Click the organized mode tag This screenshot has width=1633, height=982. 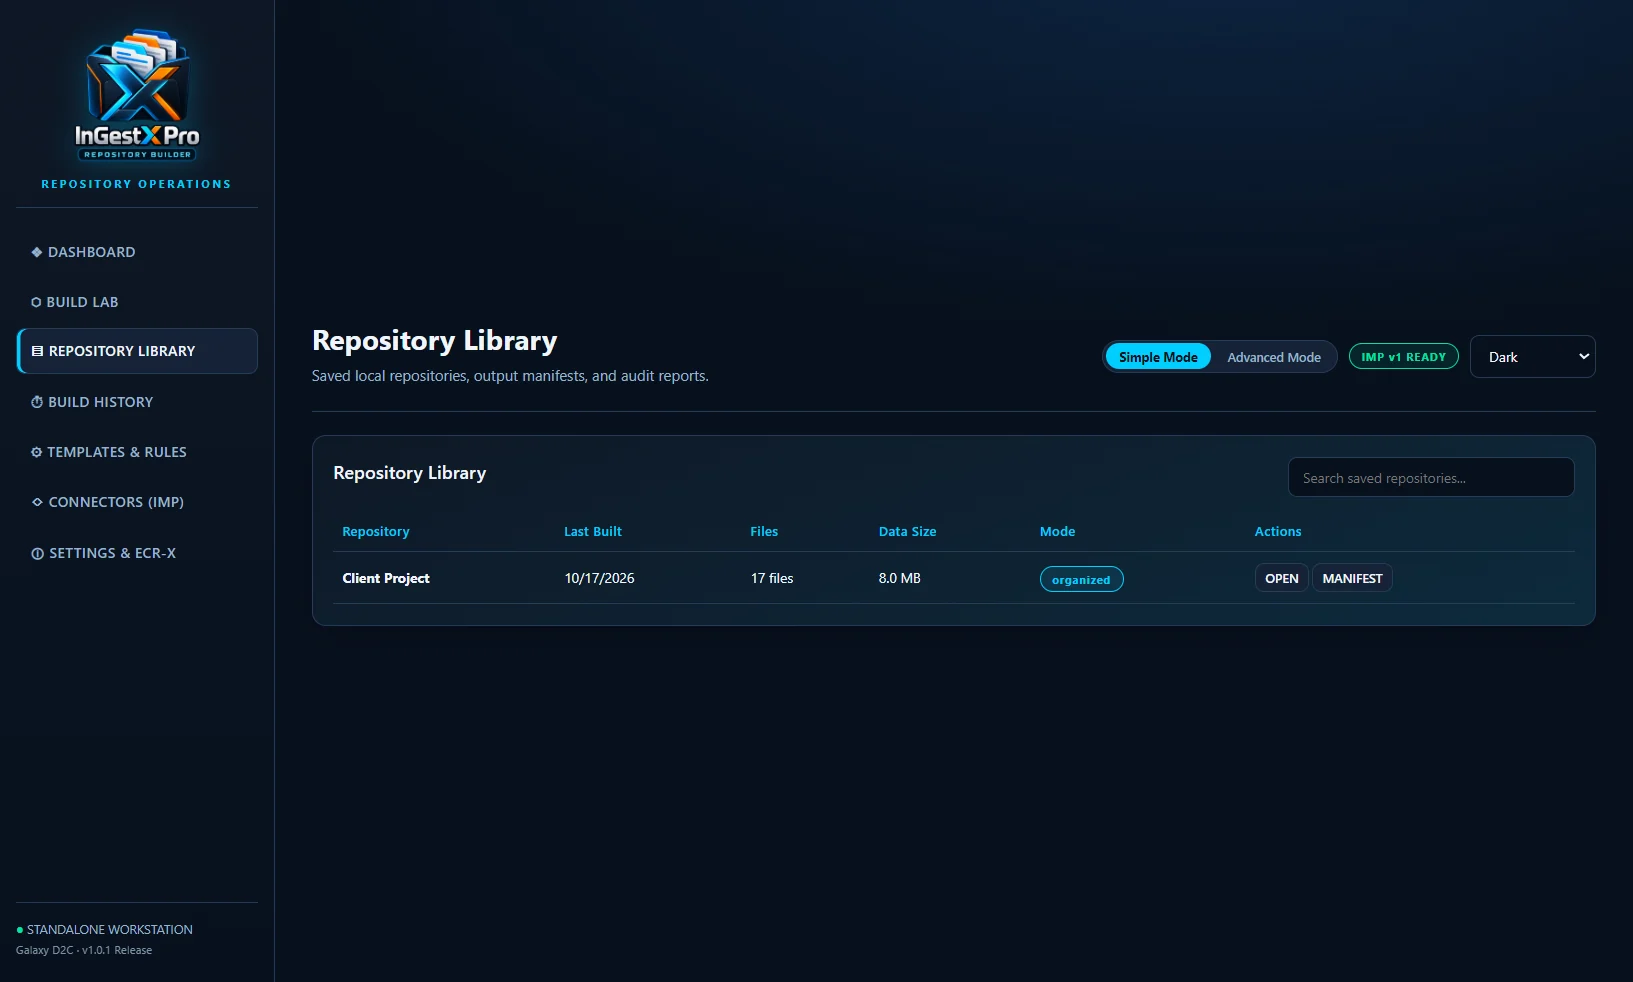tap(1081, 579)
